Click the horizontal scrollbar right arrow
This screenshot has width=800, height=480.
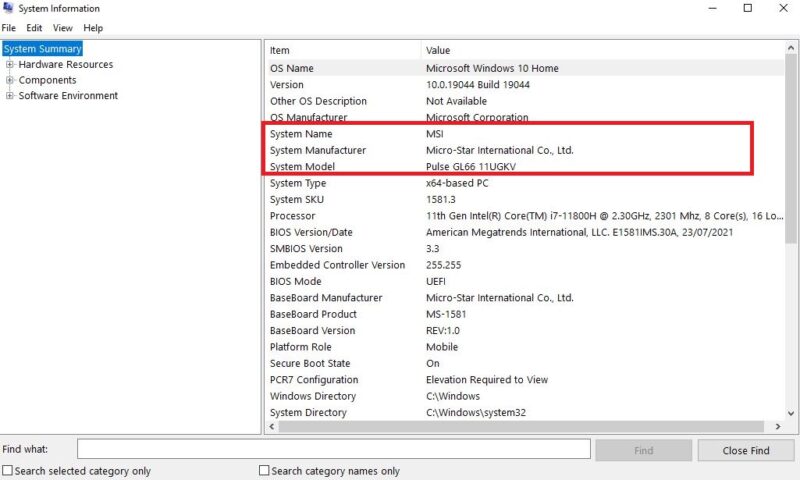pos(778,426)
